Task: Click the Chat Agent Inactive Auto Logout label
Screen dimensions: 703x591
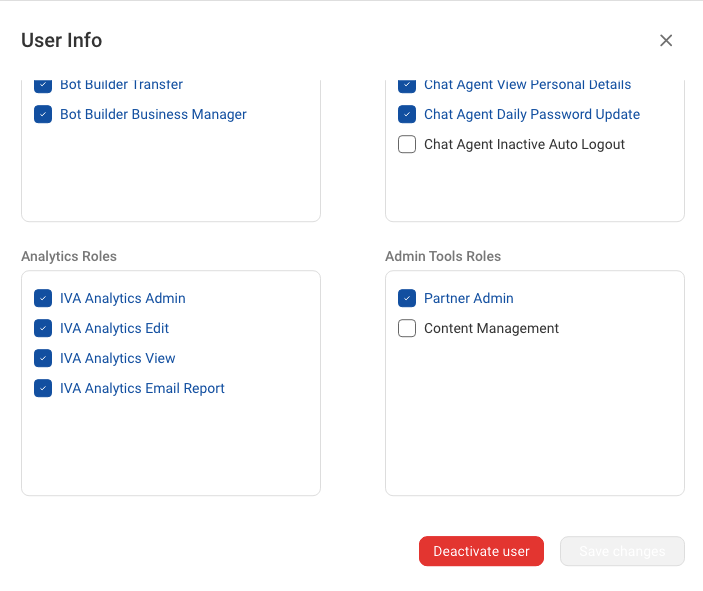Action: pos(524,145)
